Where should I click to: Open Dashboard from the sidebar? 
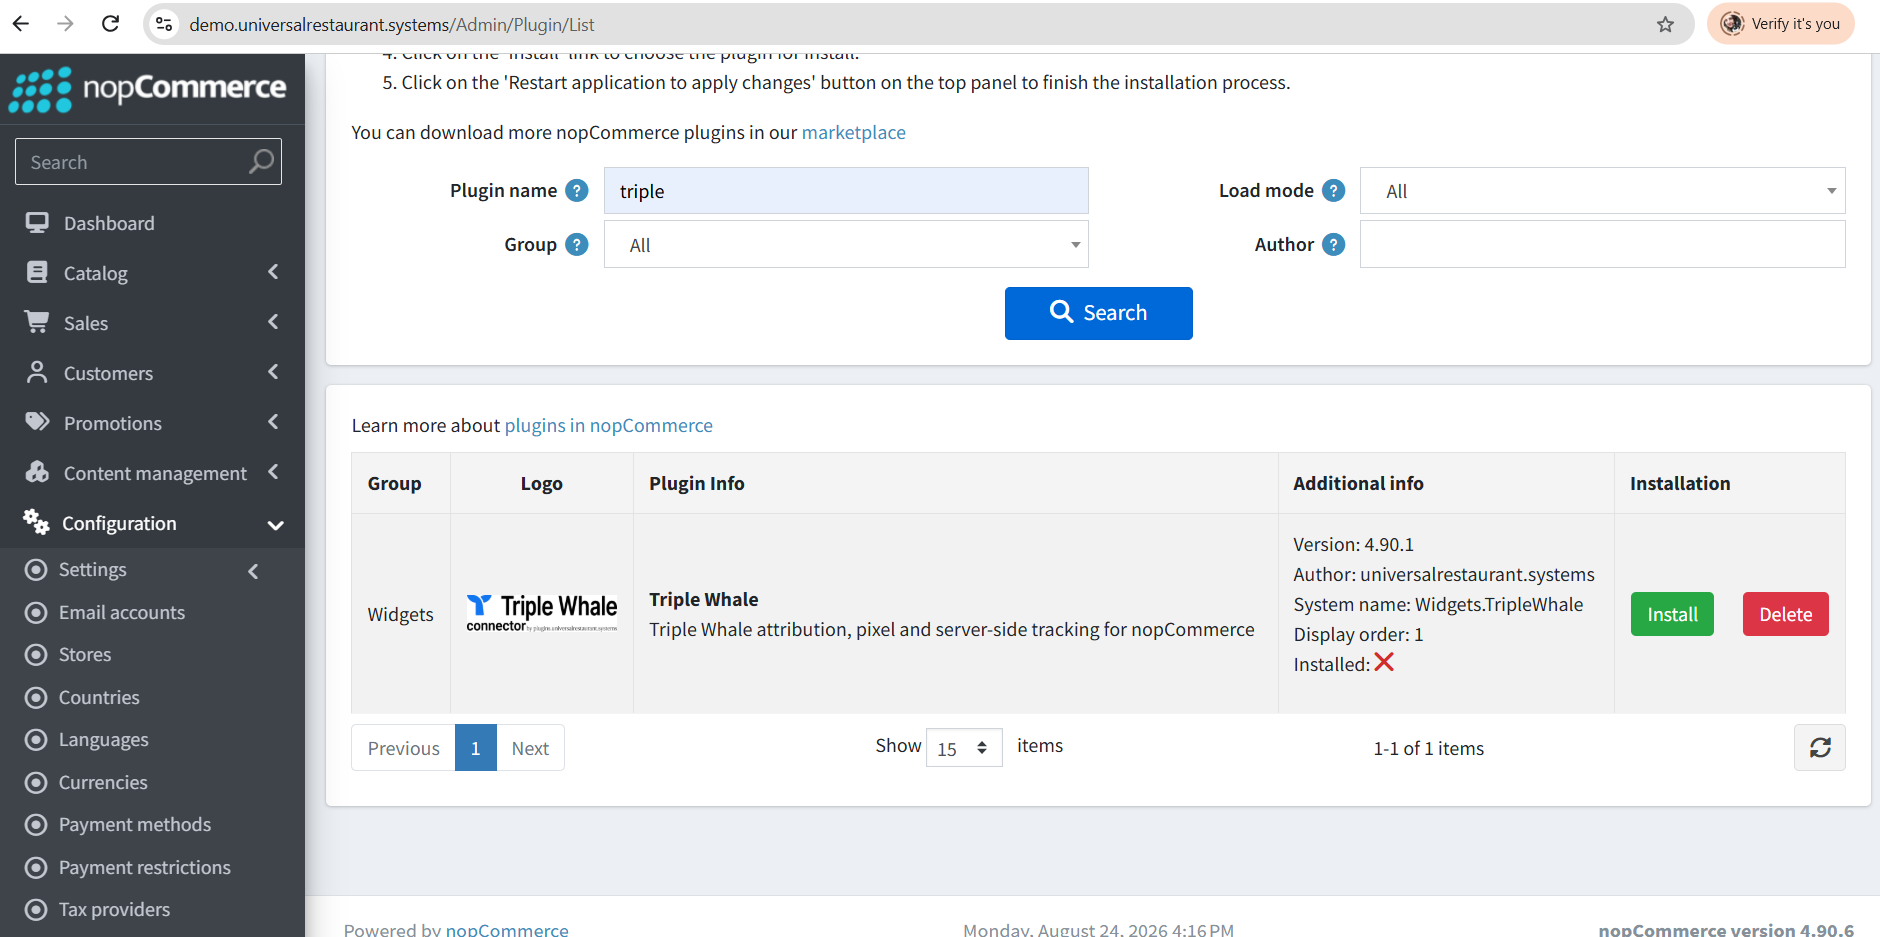[152, 223]
